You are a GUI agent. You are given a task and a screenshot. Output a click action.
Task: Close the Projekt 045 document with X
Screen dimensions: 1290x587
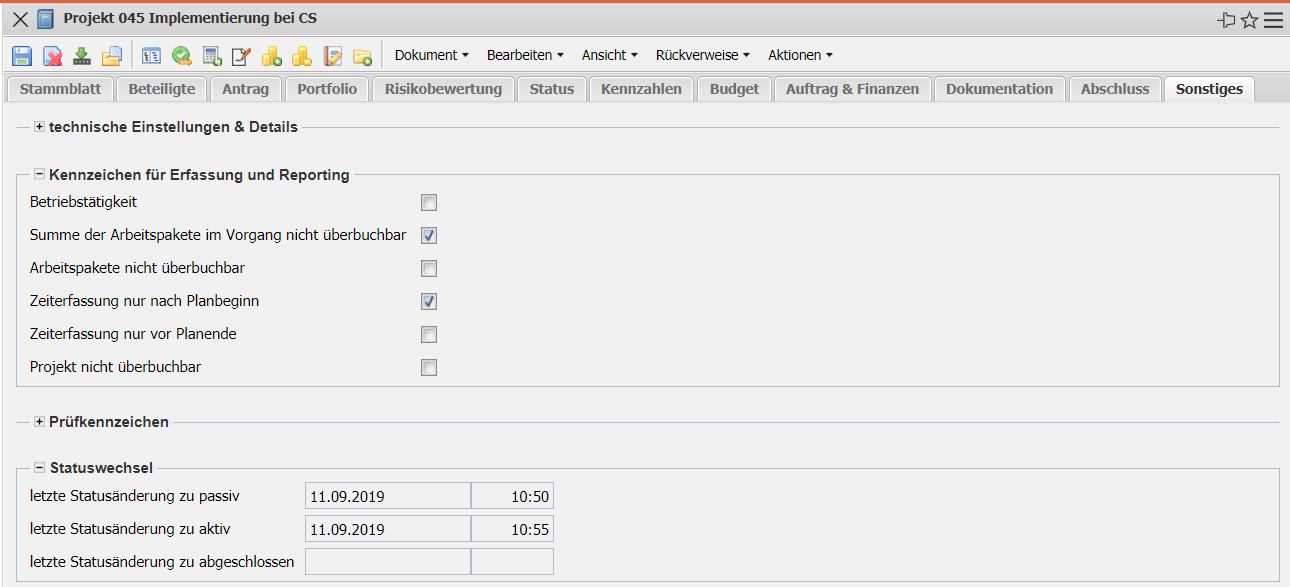(x=20, y=19)
